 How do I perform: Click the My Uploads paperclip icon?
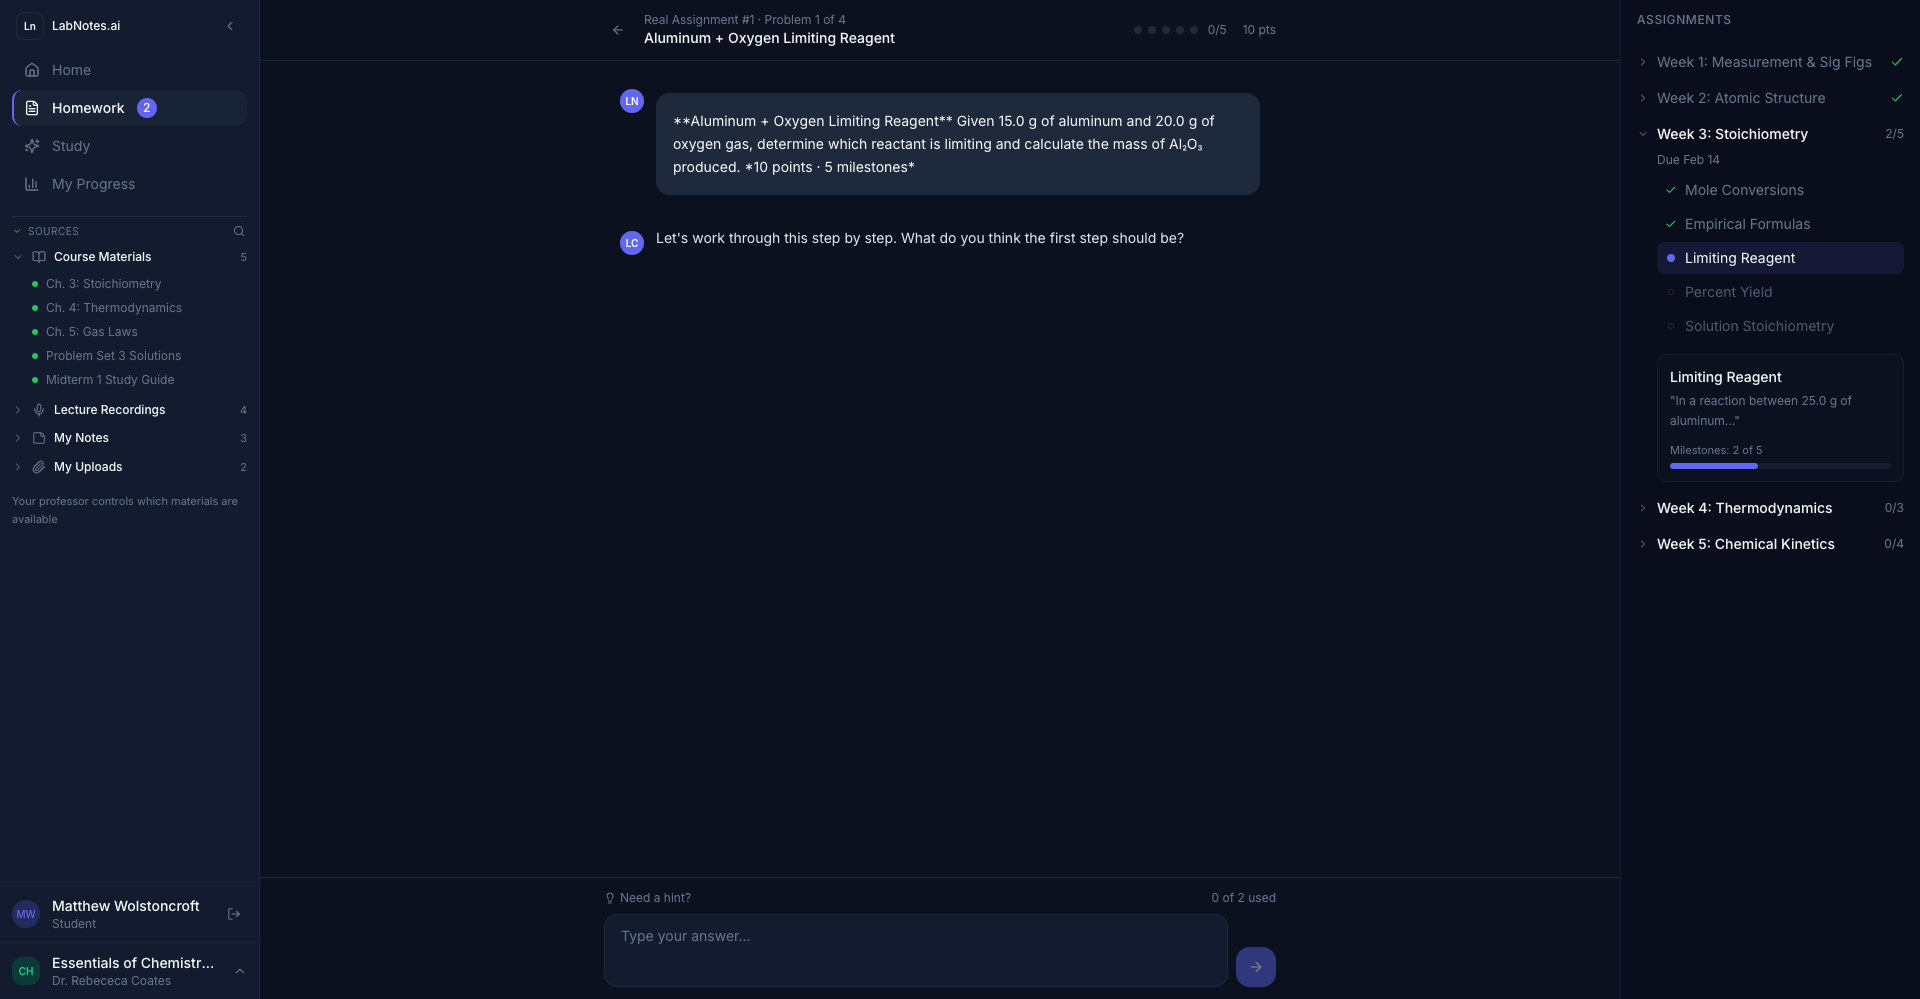pos(38,467)
